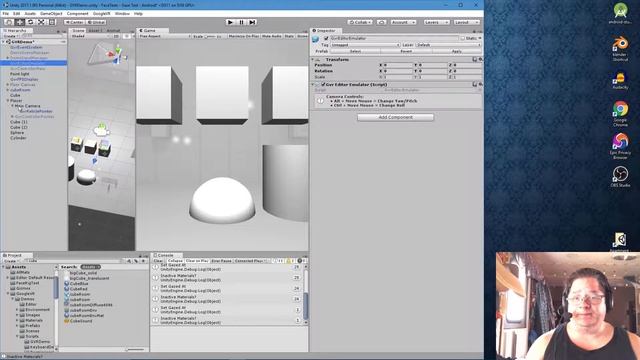Toggle Console Error Pause
The image size is (640, 360).
[x=222, y=260]
